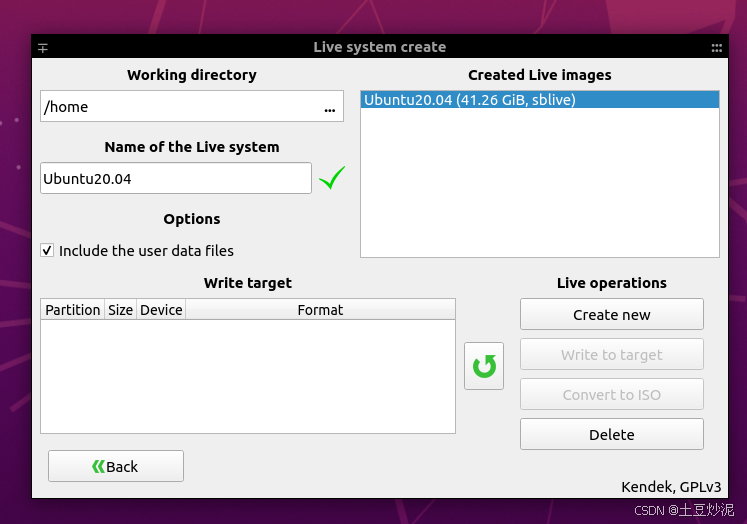
Task: Click the Format column header
Action: click(x=320, y=310)
